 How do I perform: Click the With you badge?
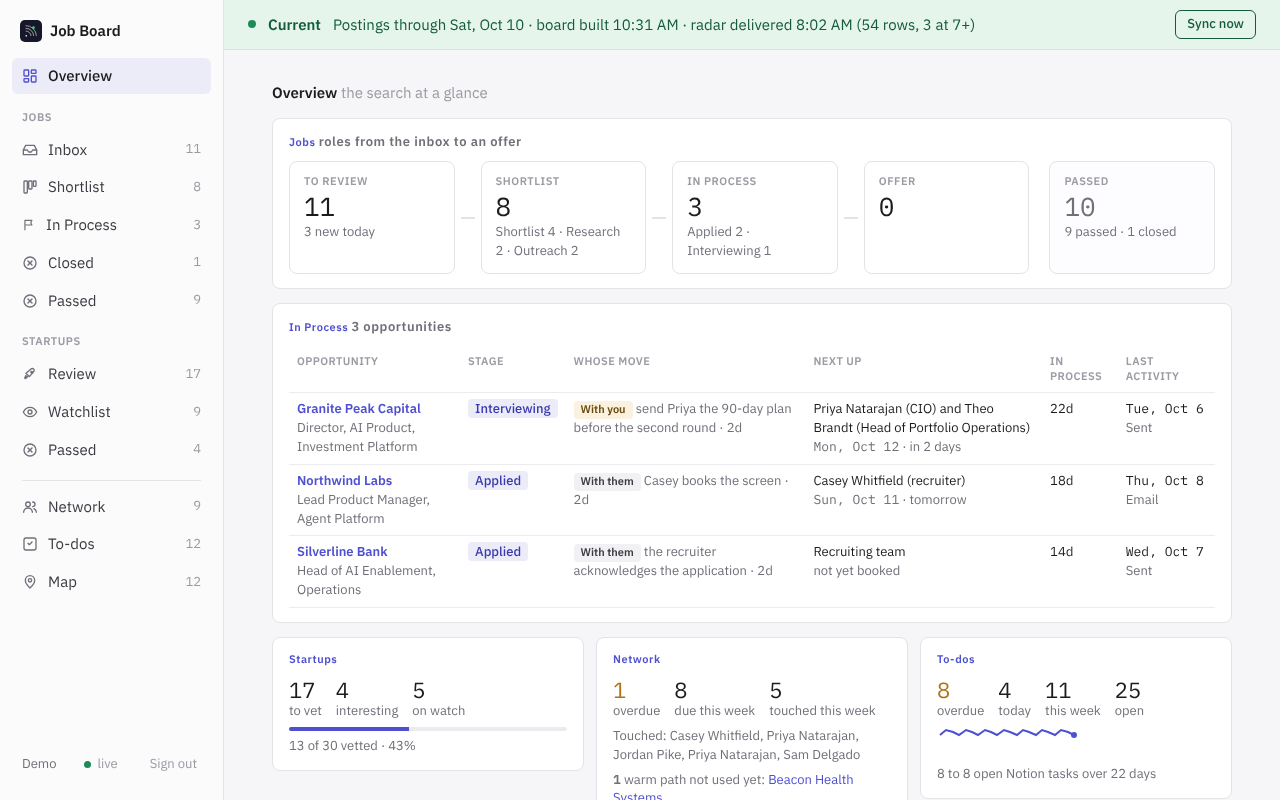pos(603,409)
